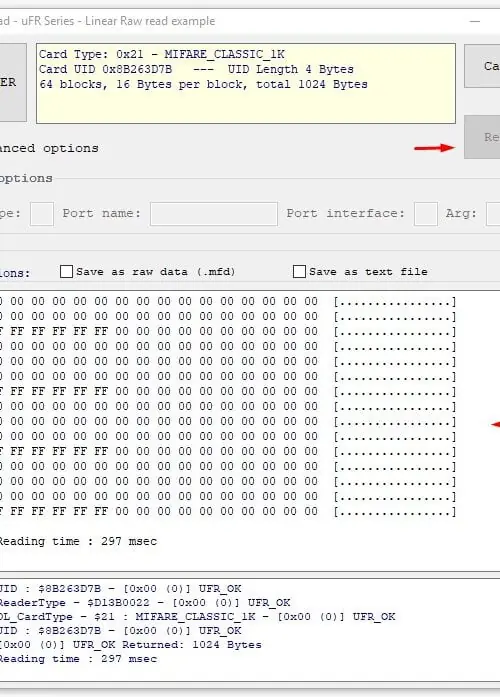Click the partially visible ER button on the left
500x697 pixels.
pos(13,82)
